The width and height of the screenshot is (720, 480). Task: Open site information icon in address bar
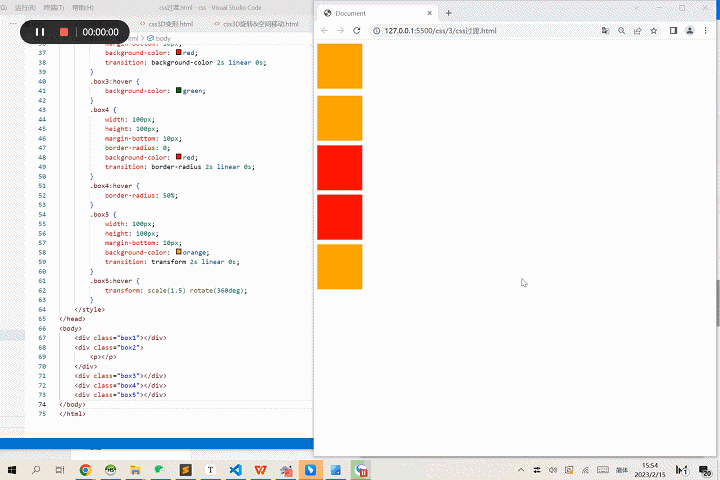tap(377, 31)
